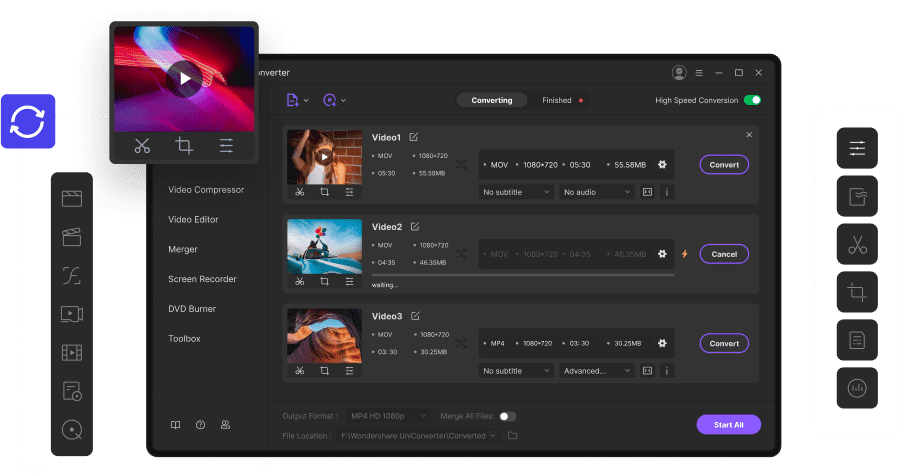Enable the Merge All Files toggle
The width and height of the screenshot is (902, 473).
tap(507, 416)
